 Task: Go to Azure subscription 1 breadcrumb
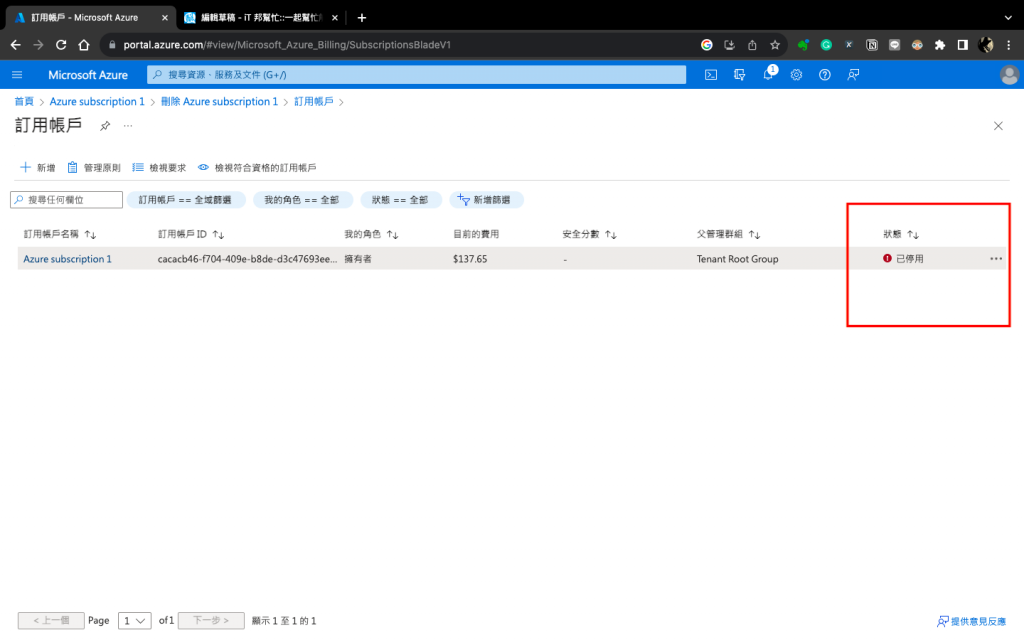pos(97,101)
